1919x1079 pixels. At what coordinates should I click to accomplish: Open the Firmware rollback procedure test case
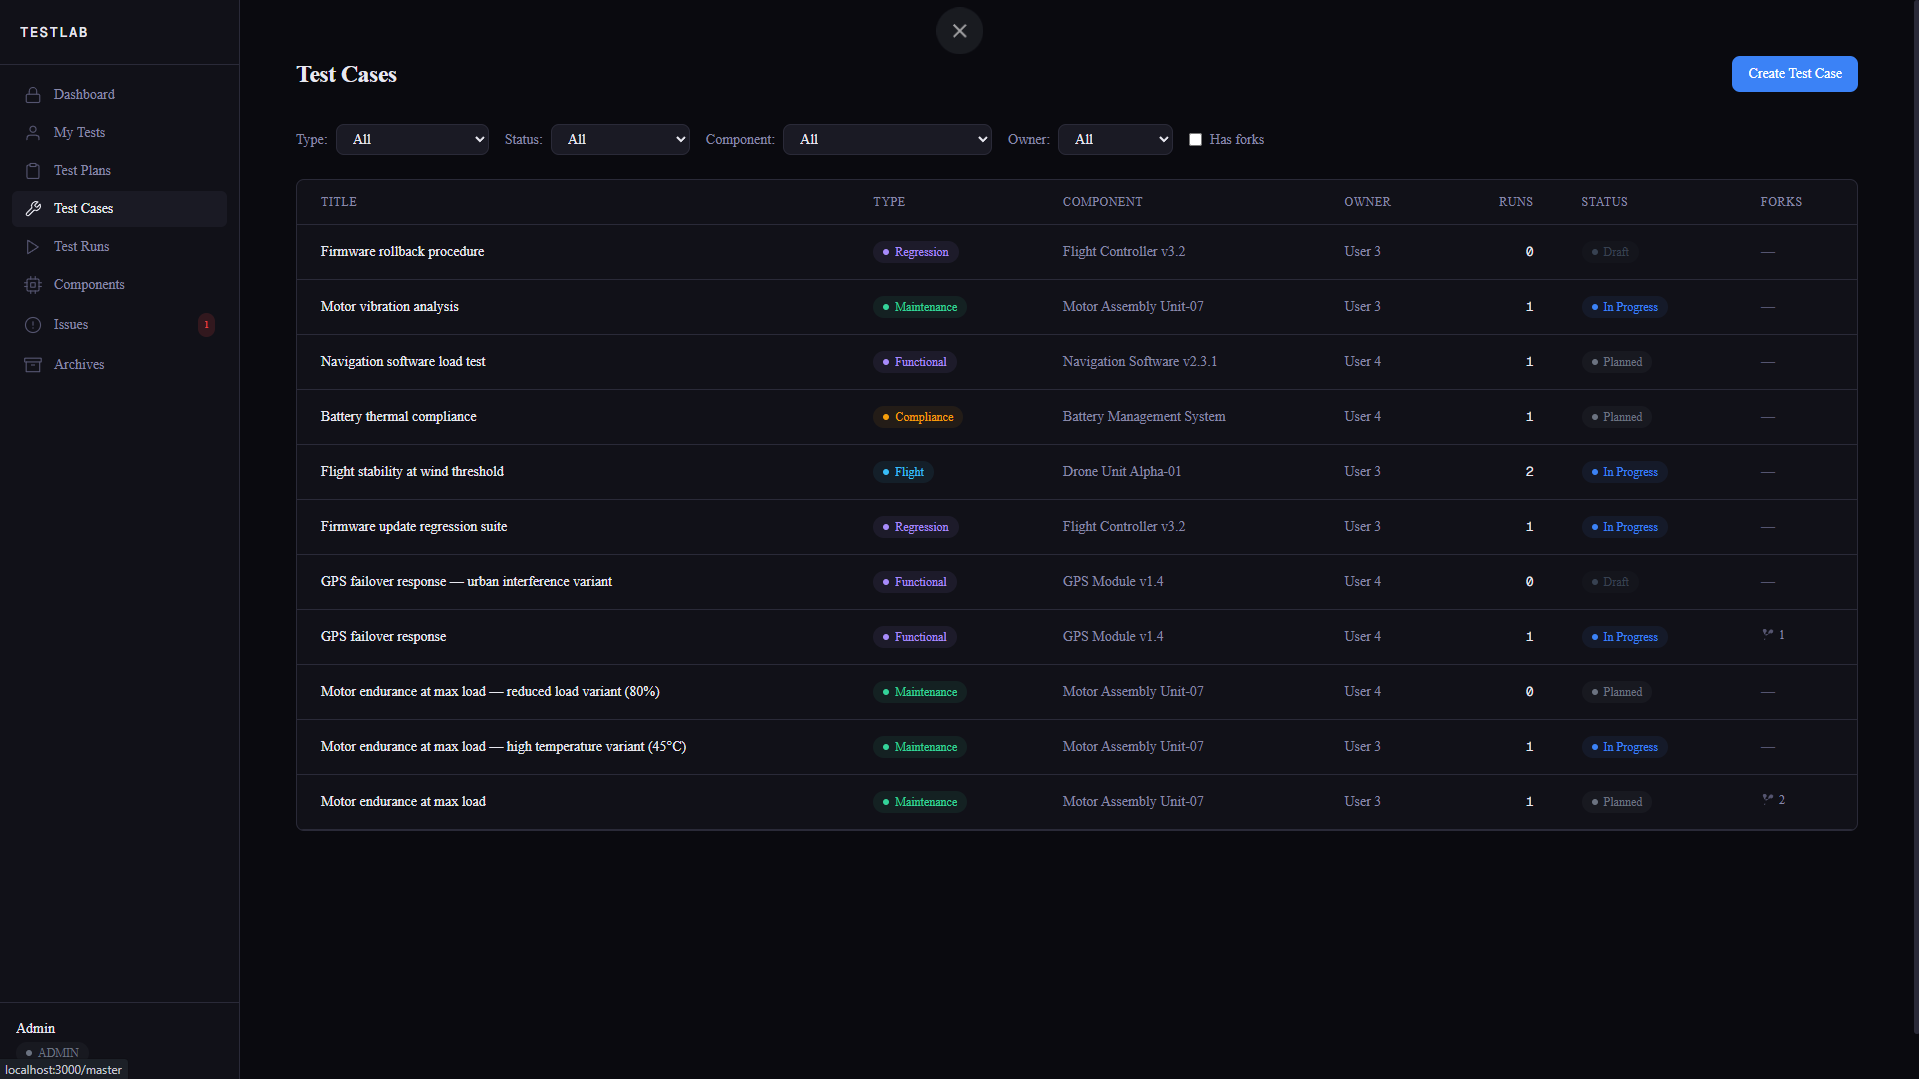402,251
